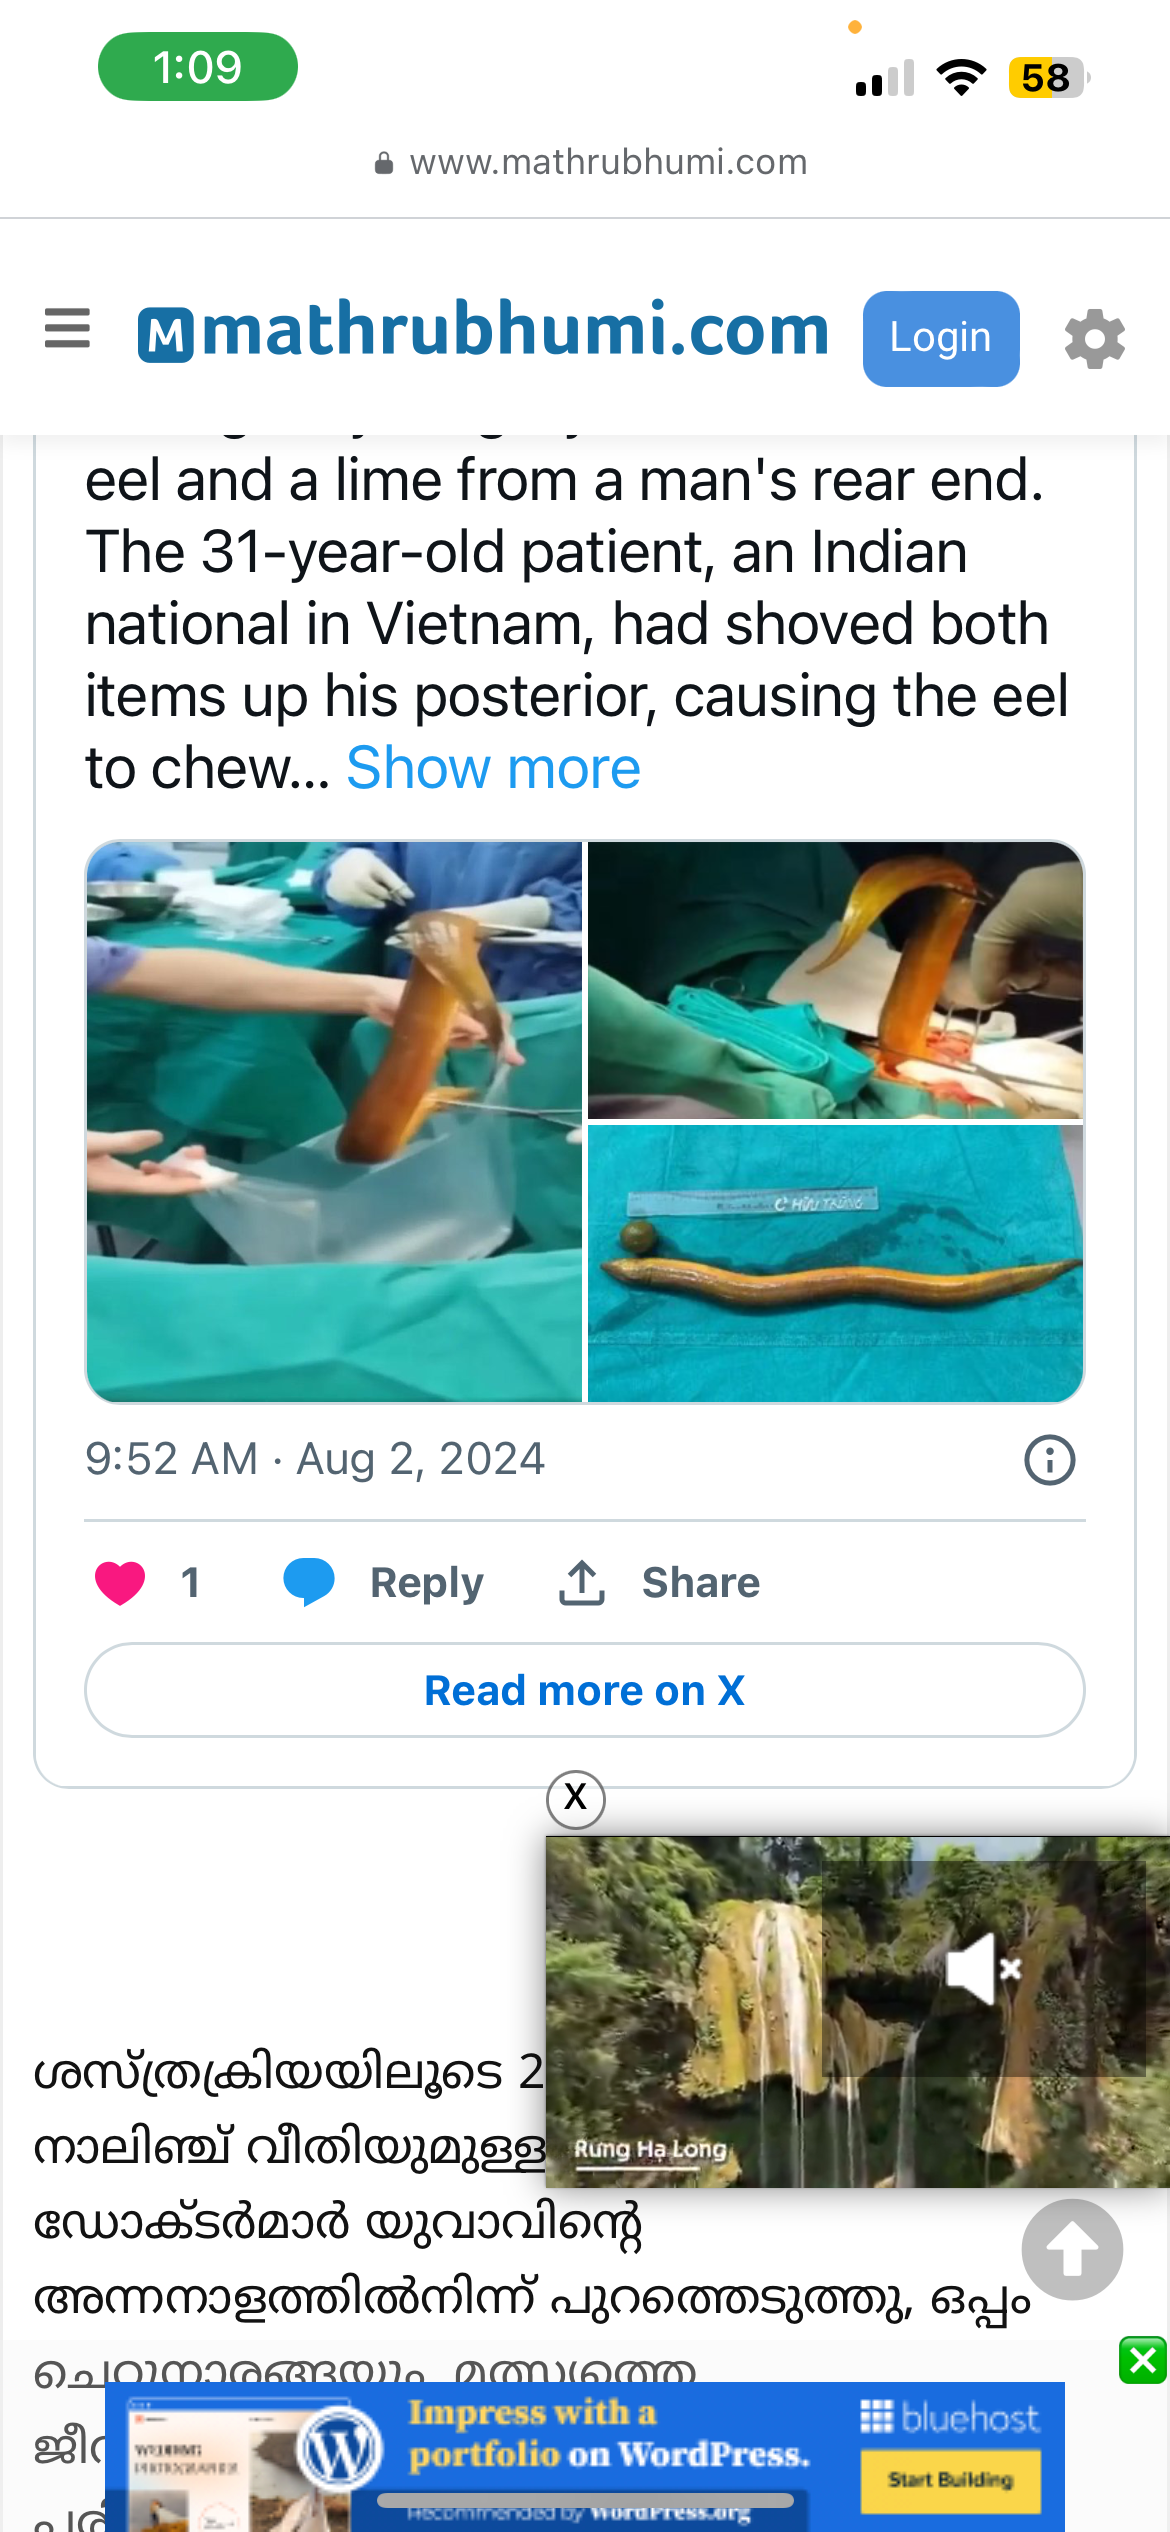The height and width of the screenshot is (2532, 1170).
Task: Close the floating video with X button
Action: (575, 1799)
